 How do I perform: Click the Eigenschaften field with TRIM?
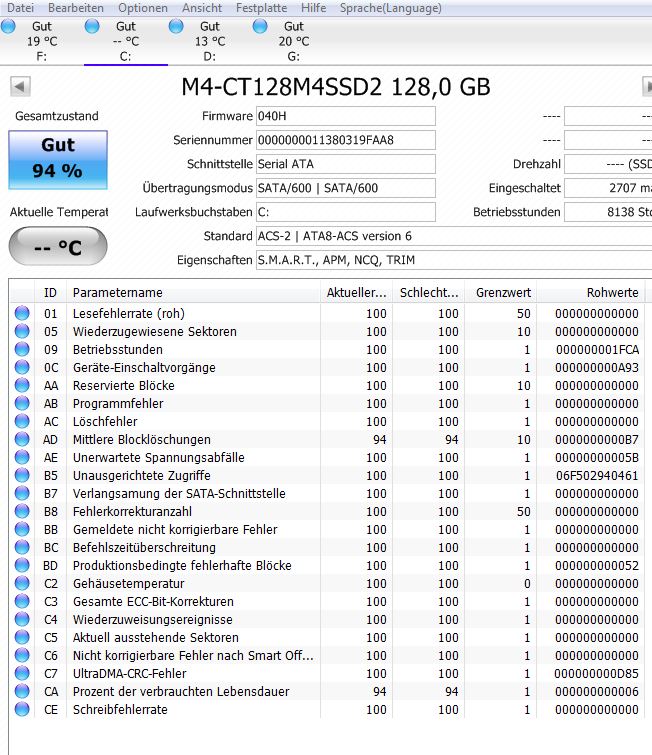tap(454, 260)
